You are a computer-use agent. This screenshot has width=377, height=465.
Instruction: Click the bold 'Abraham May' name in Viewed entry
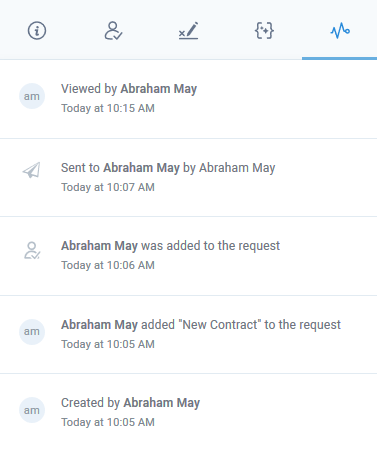coord(159,89)
